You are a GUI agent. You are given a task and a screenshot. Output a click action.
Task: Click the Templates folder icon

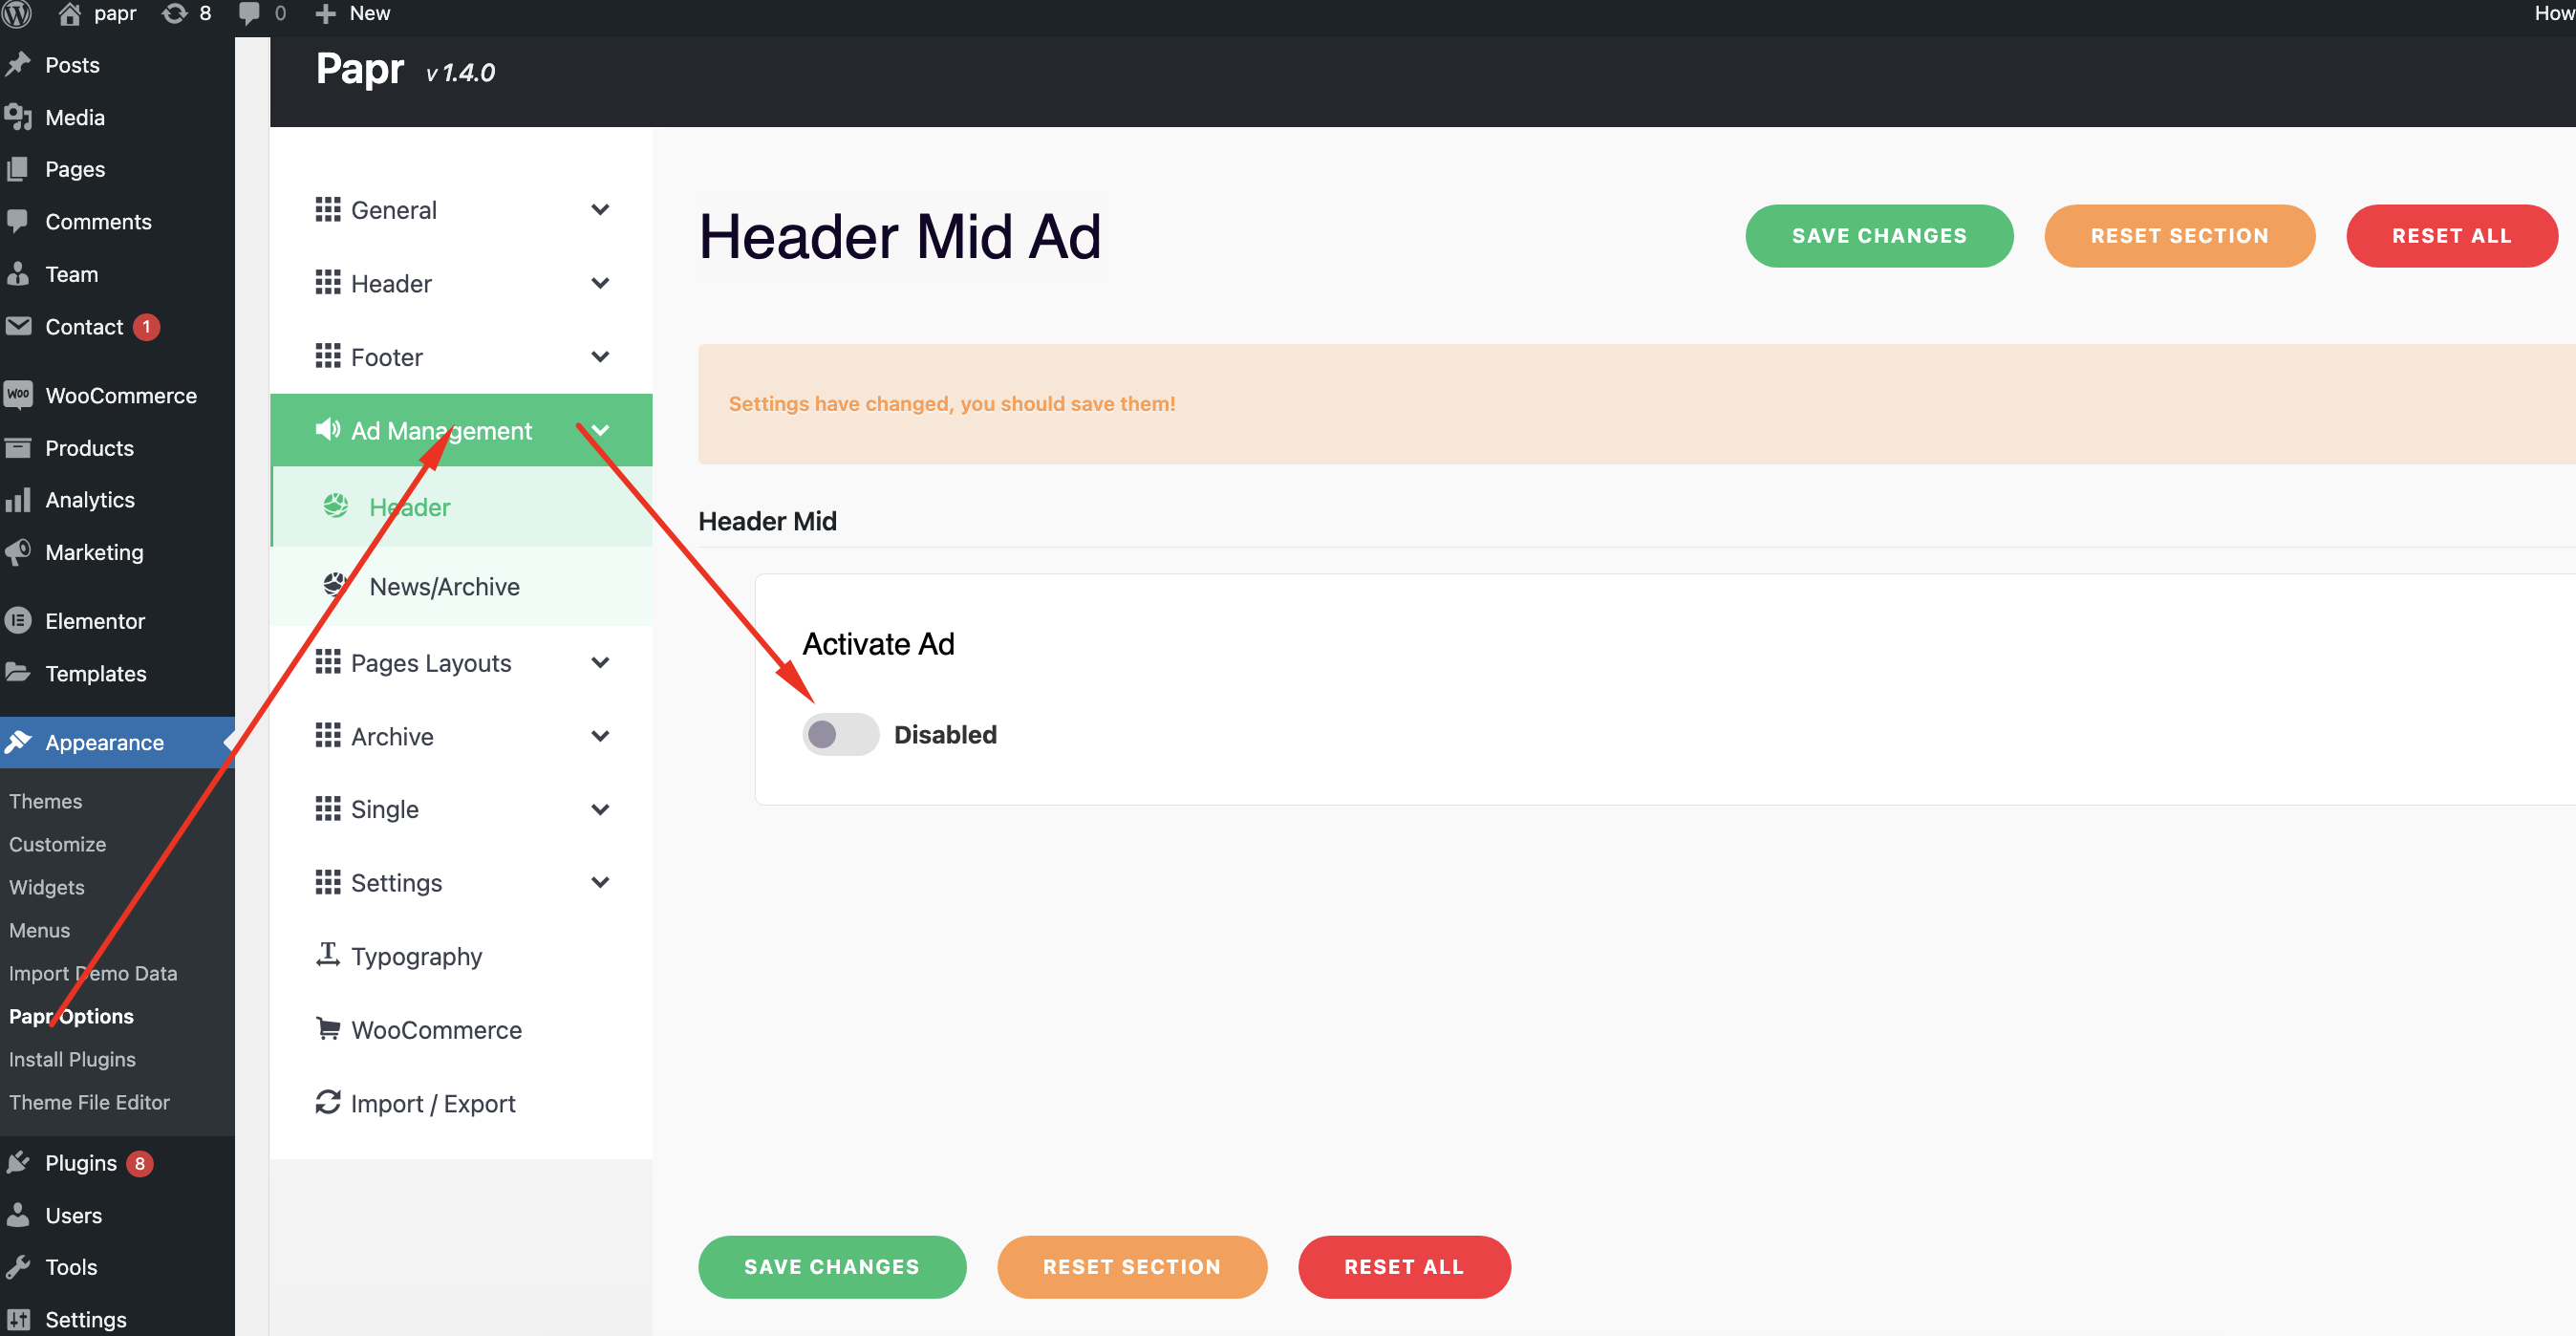18,673
